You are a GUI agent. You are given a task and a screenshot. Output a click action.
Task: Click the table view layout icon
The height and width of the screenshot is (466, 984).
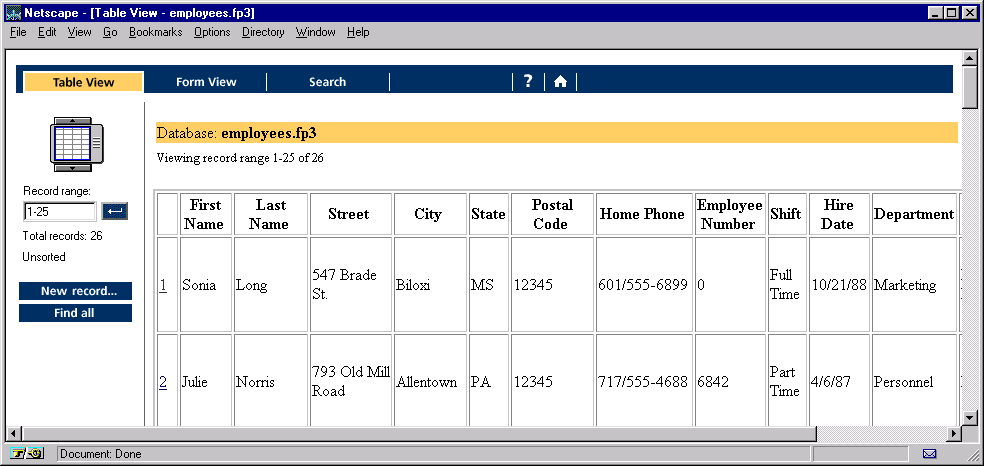click(x=77, y=144)
